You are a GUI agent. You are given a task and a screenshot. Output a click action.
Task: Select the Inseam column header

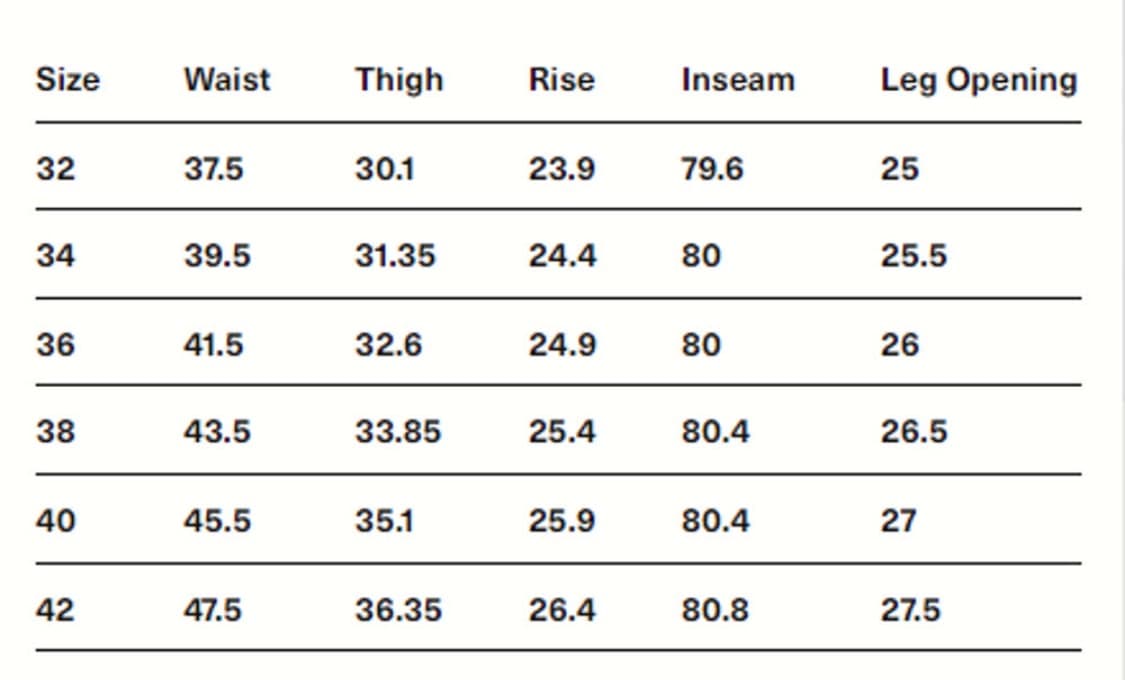click(738, 80)
